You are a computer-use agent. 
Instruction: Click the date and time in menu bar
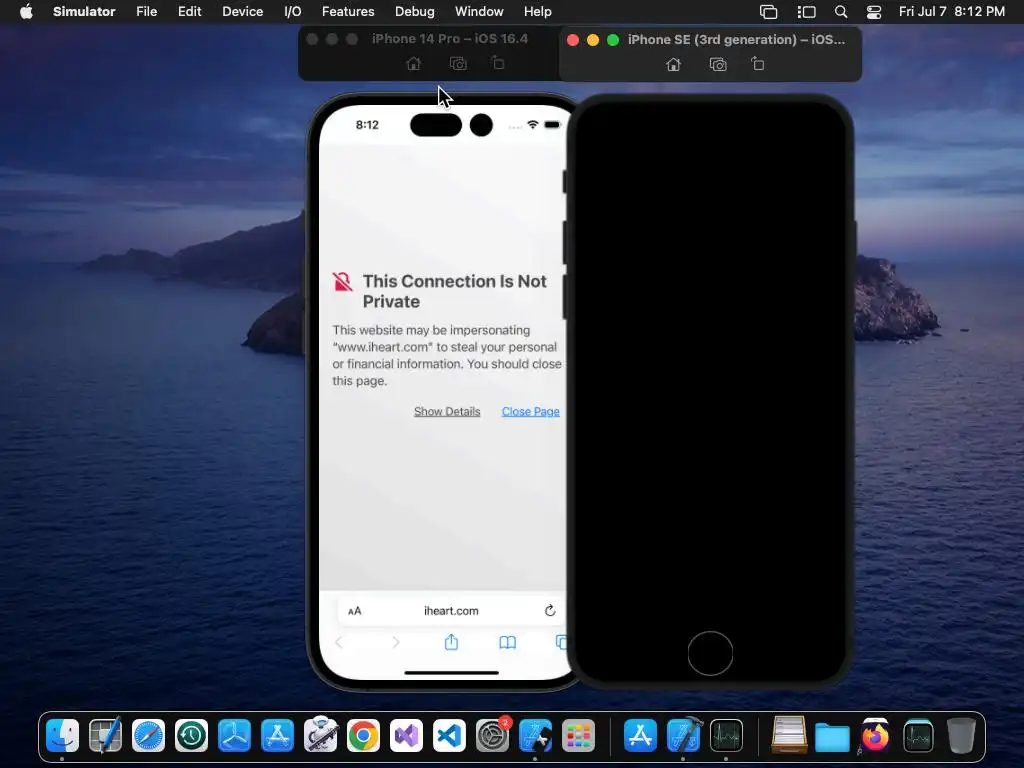point(952,12)
